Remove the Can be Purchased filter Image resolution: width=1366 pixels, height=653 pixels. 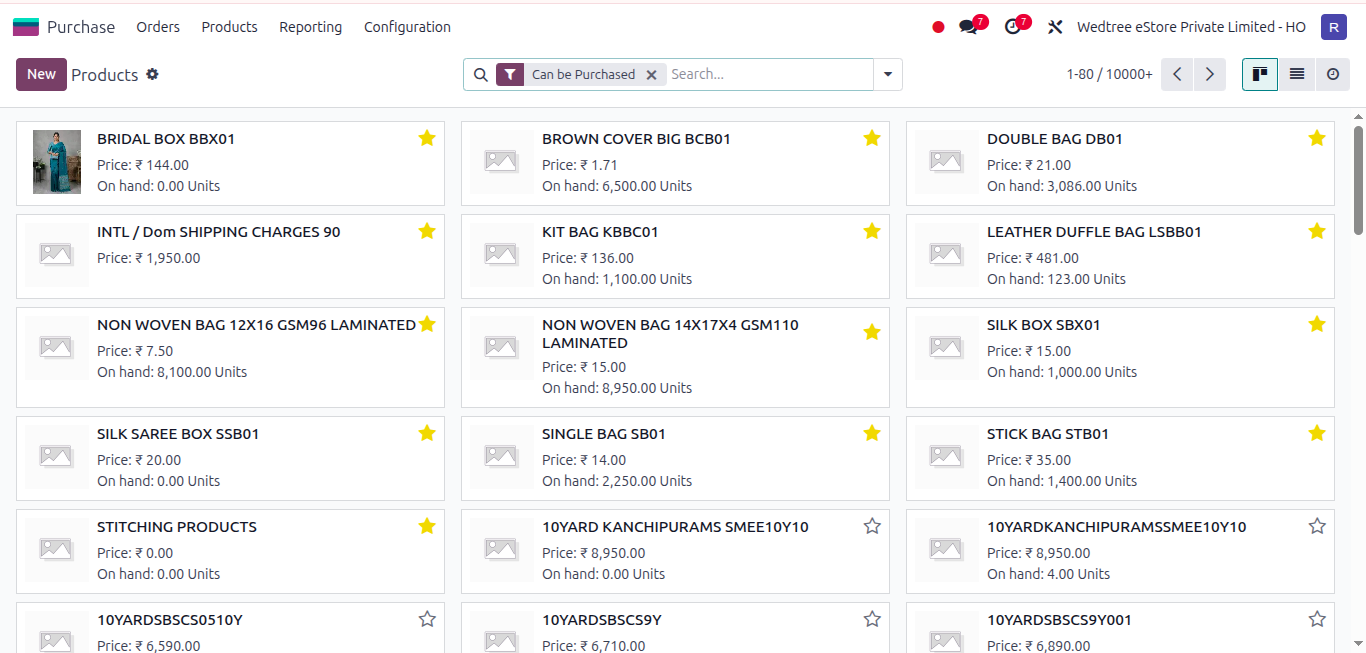point(651,75)
